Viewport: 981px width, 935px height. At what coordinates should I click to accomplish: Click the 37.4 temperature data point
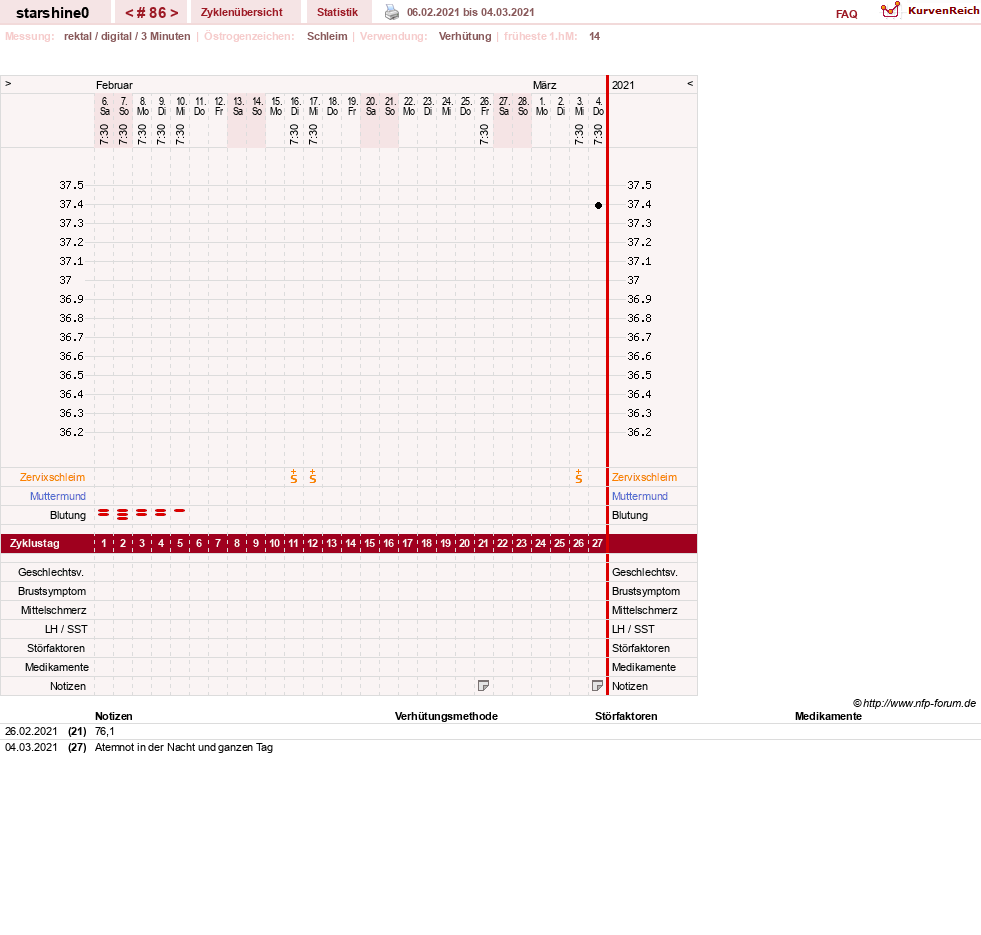pos(598,205)
